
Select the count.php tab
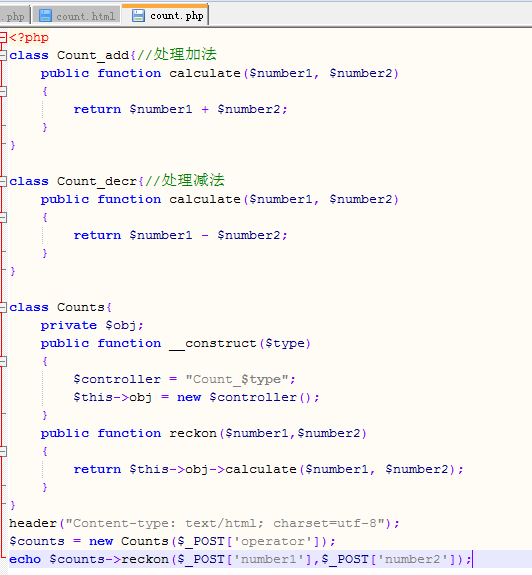165,15
